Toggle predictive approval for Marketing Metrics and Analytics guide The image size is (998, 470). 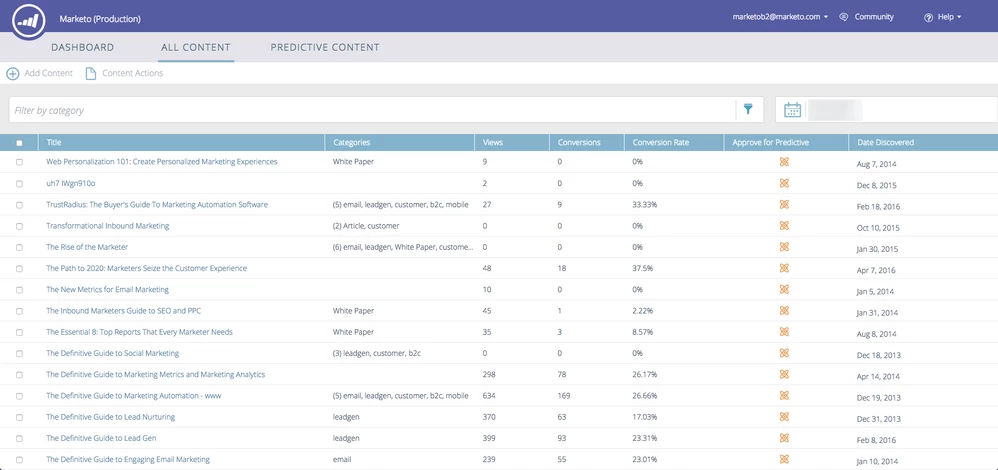pos(784,374)
